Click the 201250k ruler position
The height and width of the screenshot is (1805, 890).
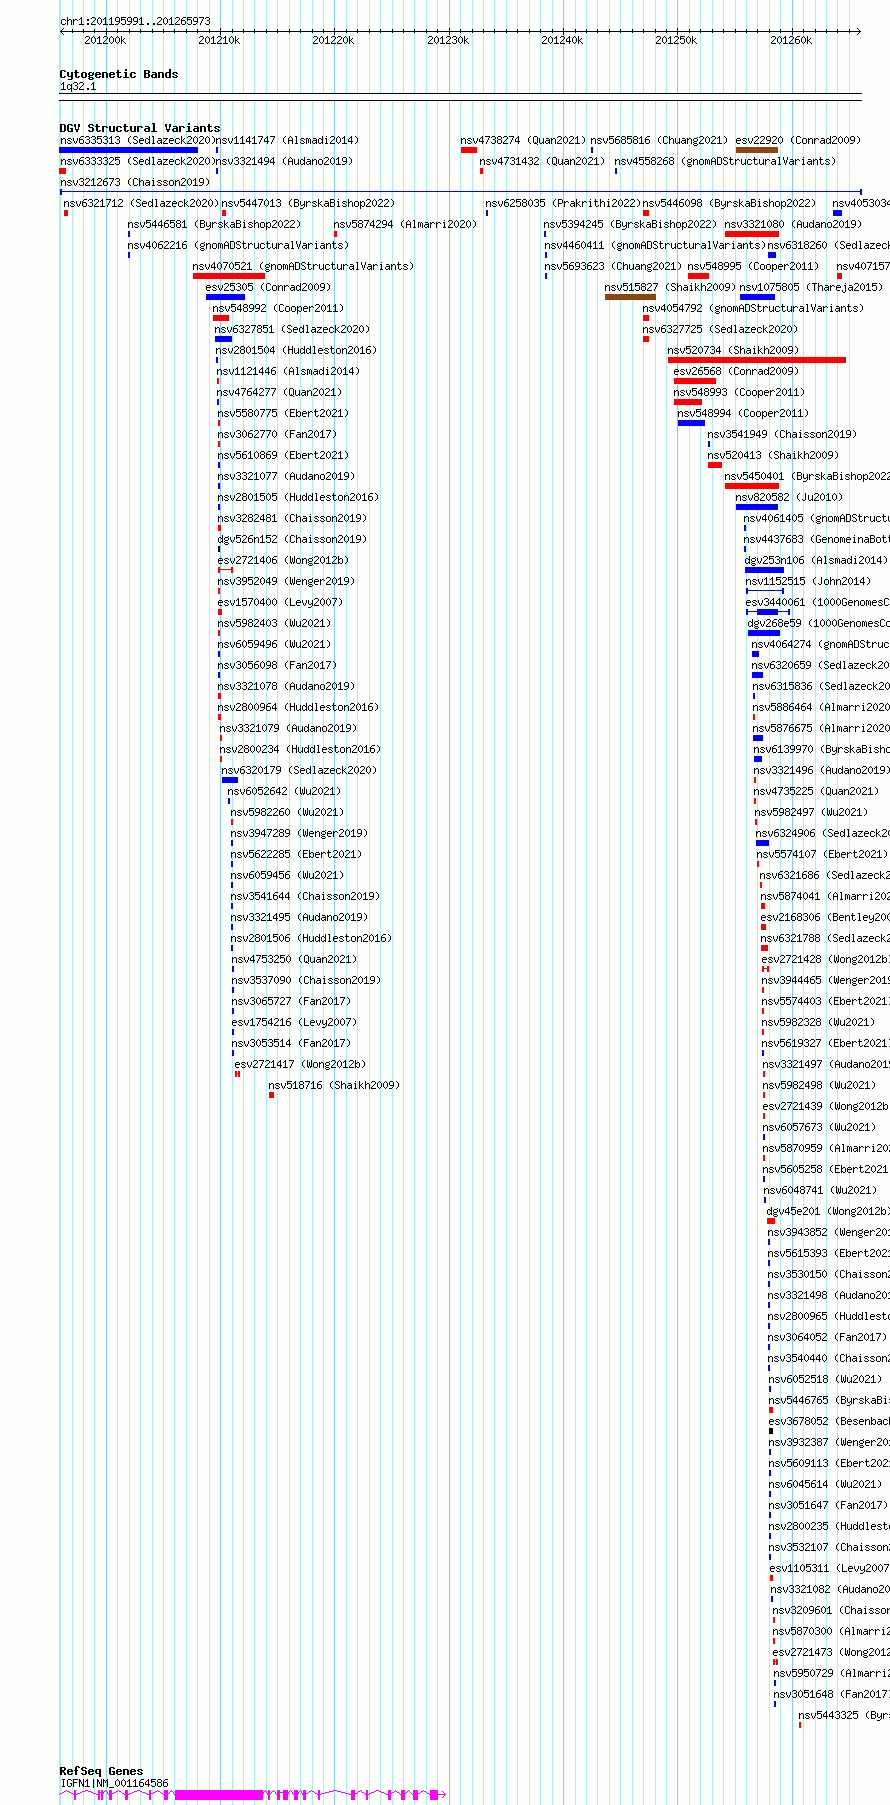[676, 40]
